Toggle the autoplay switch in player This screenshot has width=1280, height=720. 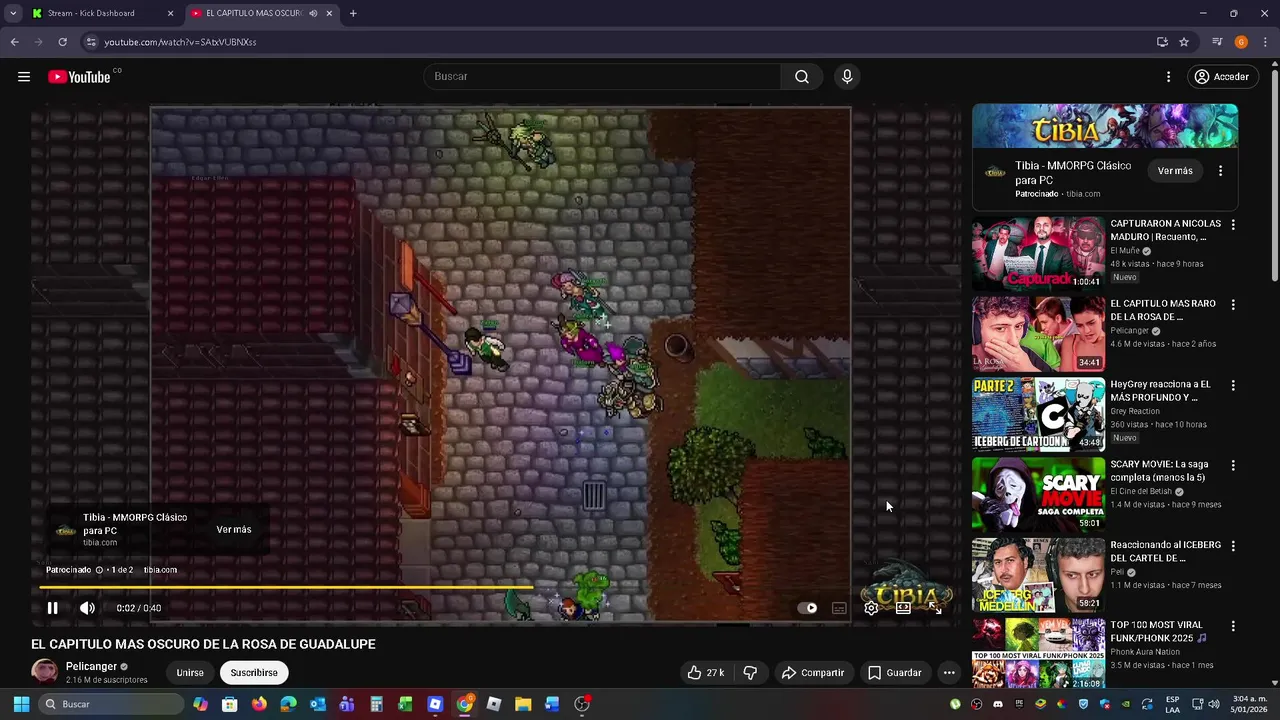[x=807, y=608]
